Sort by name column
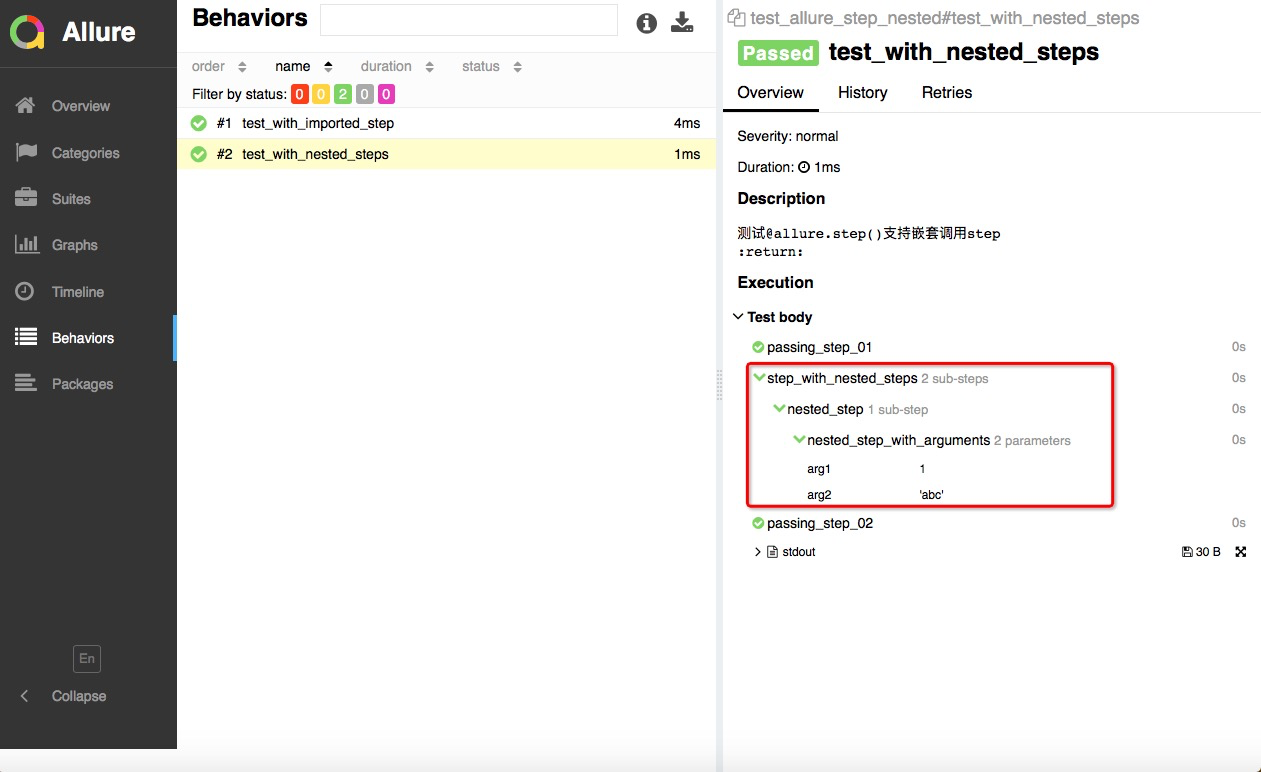The width and height of the screenshot is (1261, 772). pyautogui.click(x=304, y=66)
